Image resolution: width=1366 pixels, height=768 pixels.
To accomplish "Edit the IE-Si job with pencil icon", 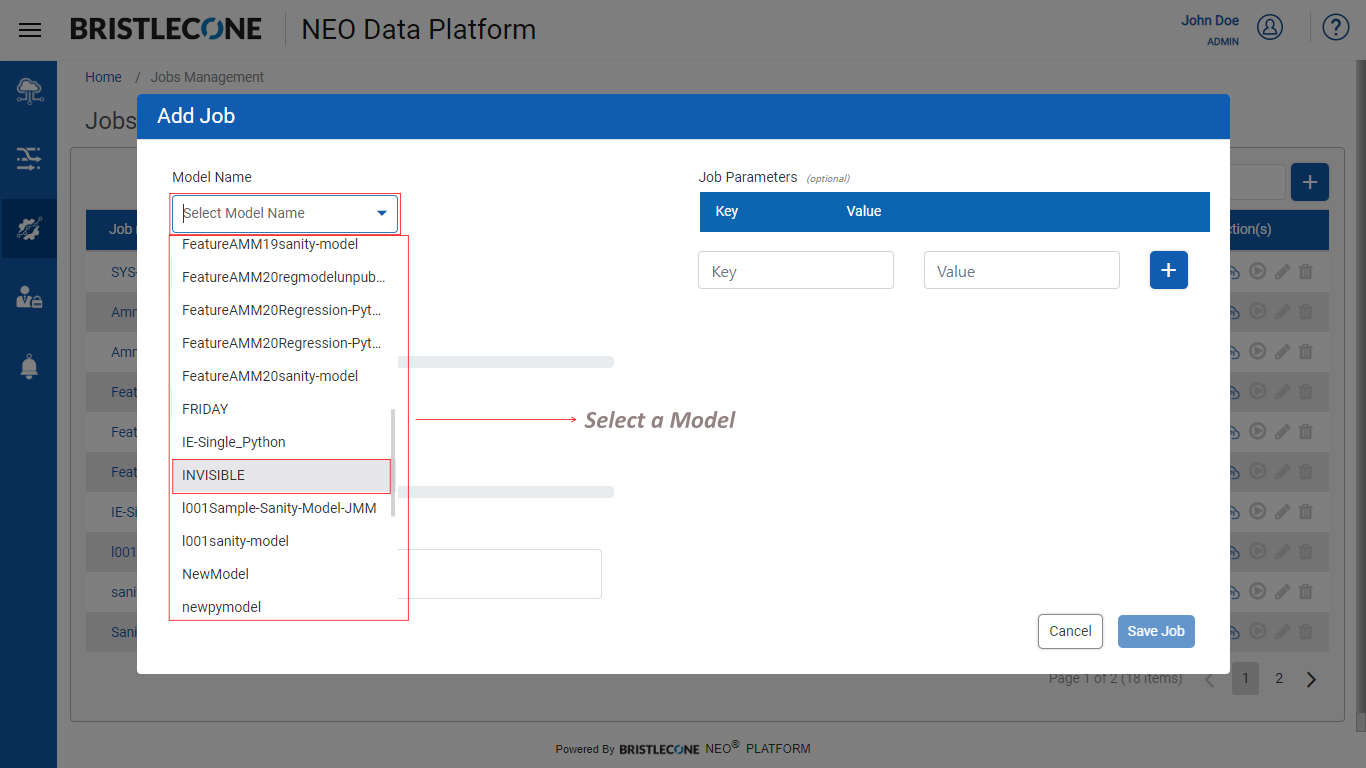I will coord(1282,511).
